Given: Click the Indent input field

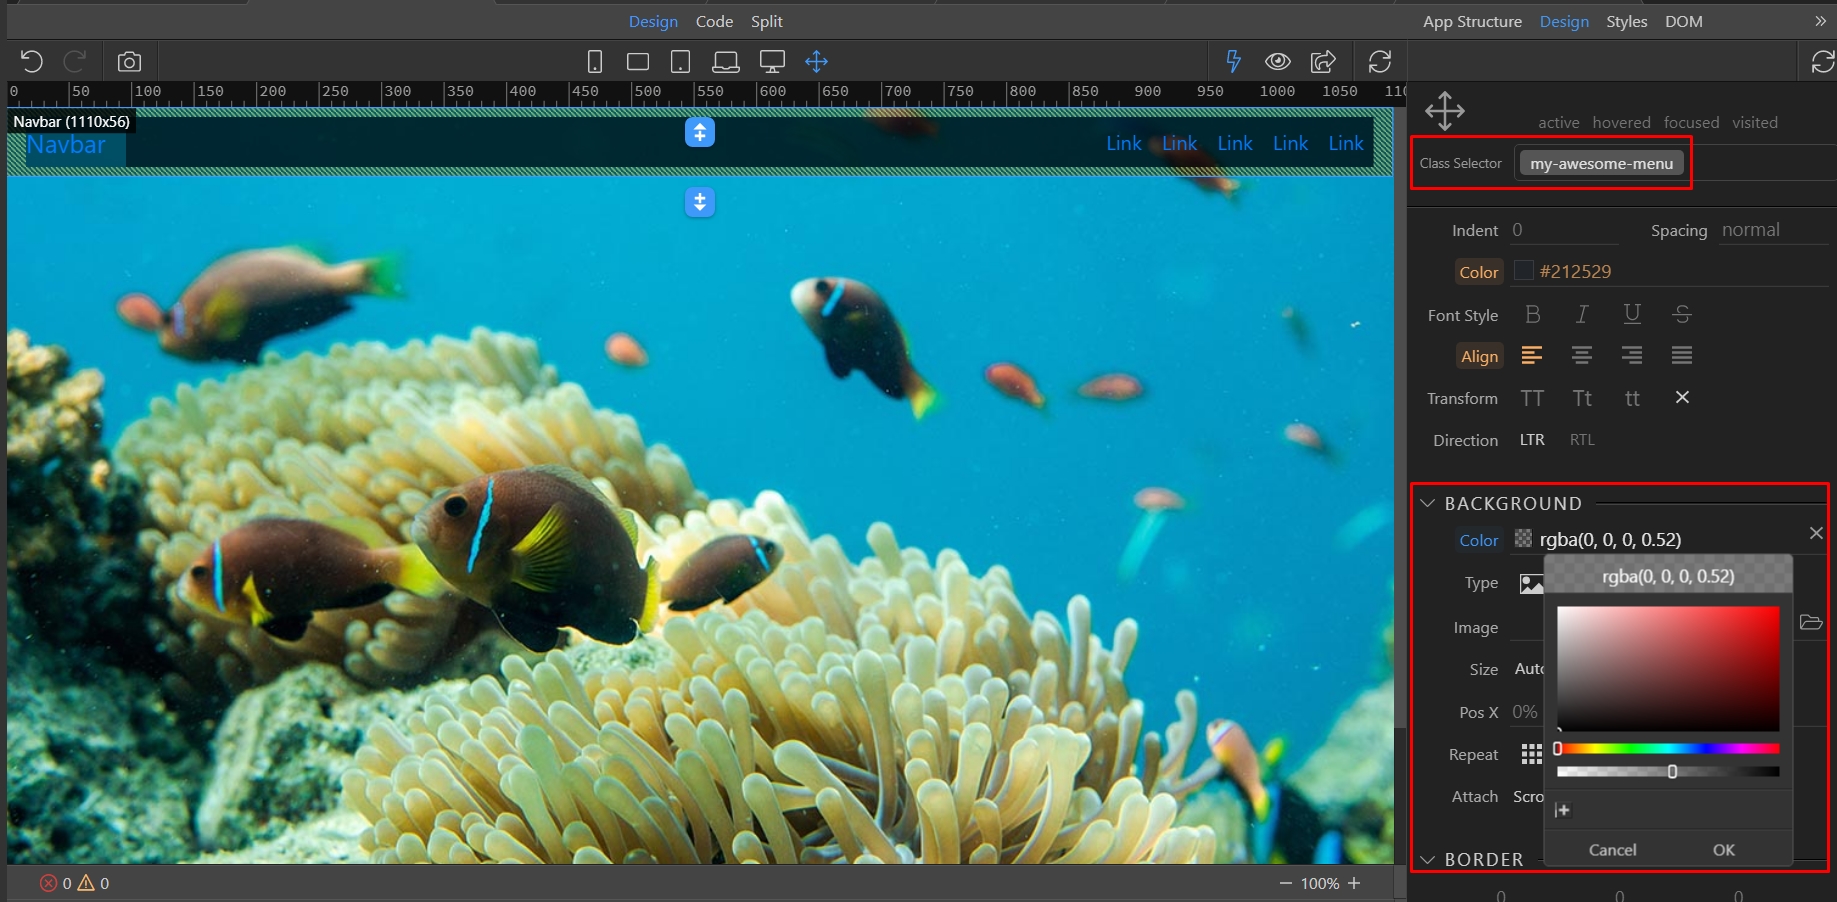Looking at the screenshot, I should point(1564,230).
